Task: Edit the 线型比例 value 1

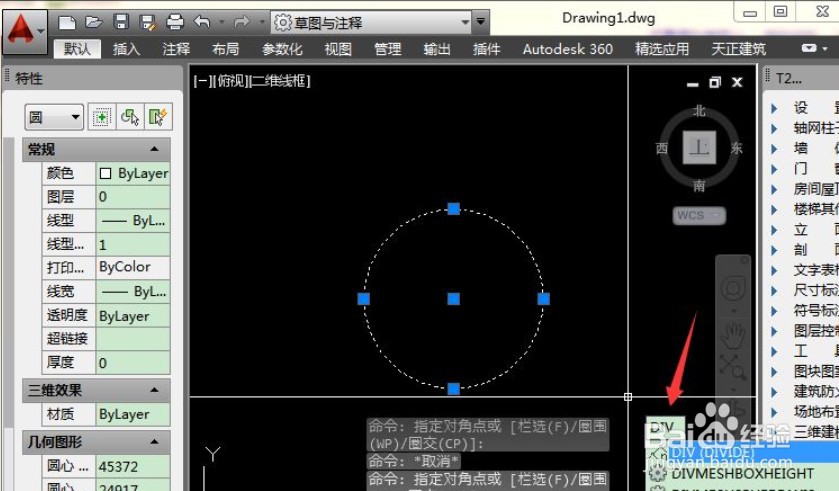Action: point(133,244)
